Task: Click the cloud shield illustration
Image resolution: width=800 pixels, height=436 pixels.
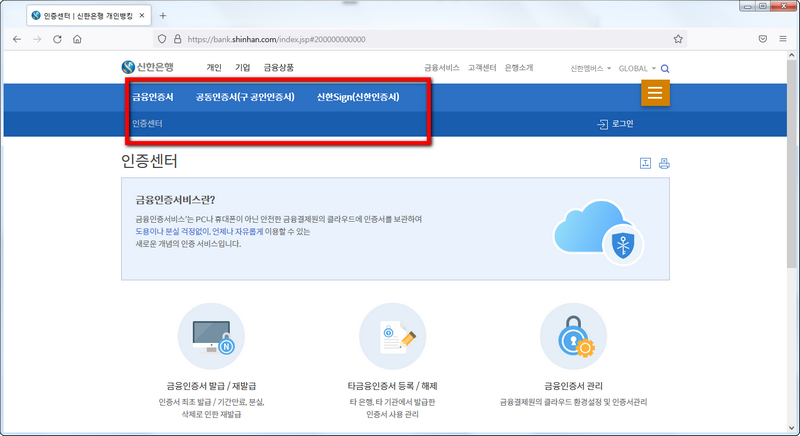Action: (598, 232)
